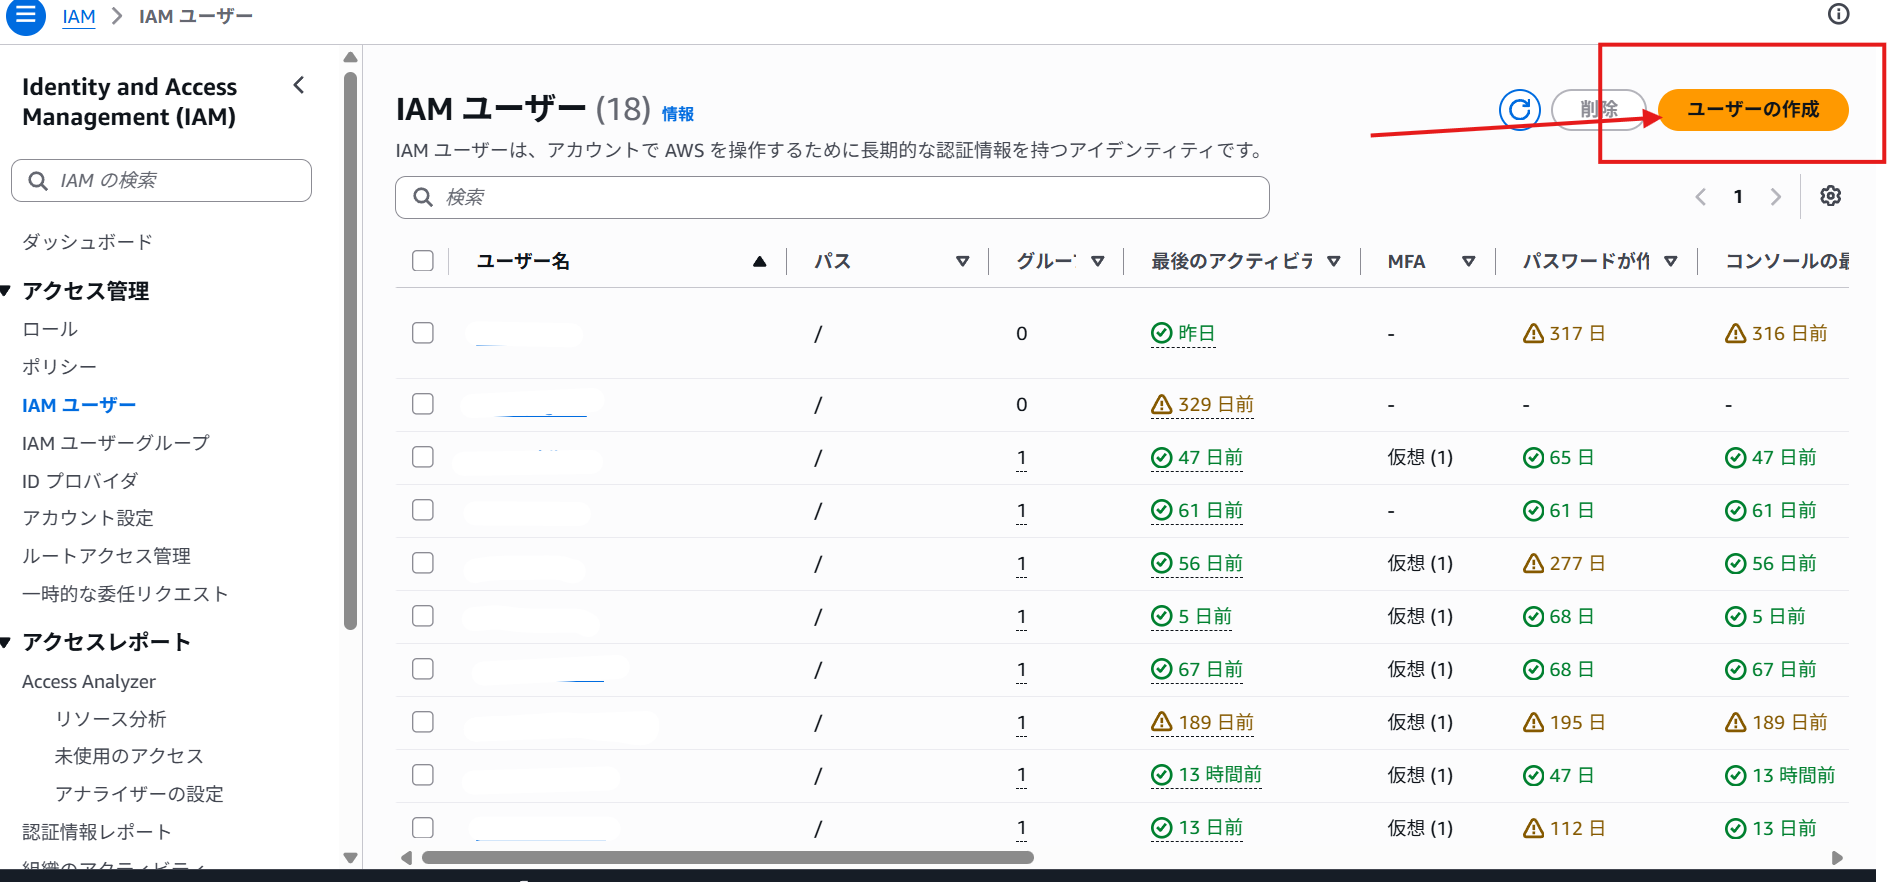Click the 189 日前 last activity value
The image size is (1887, 882).
point(1215,722)
